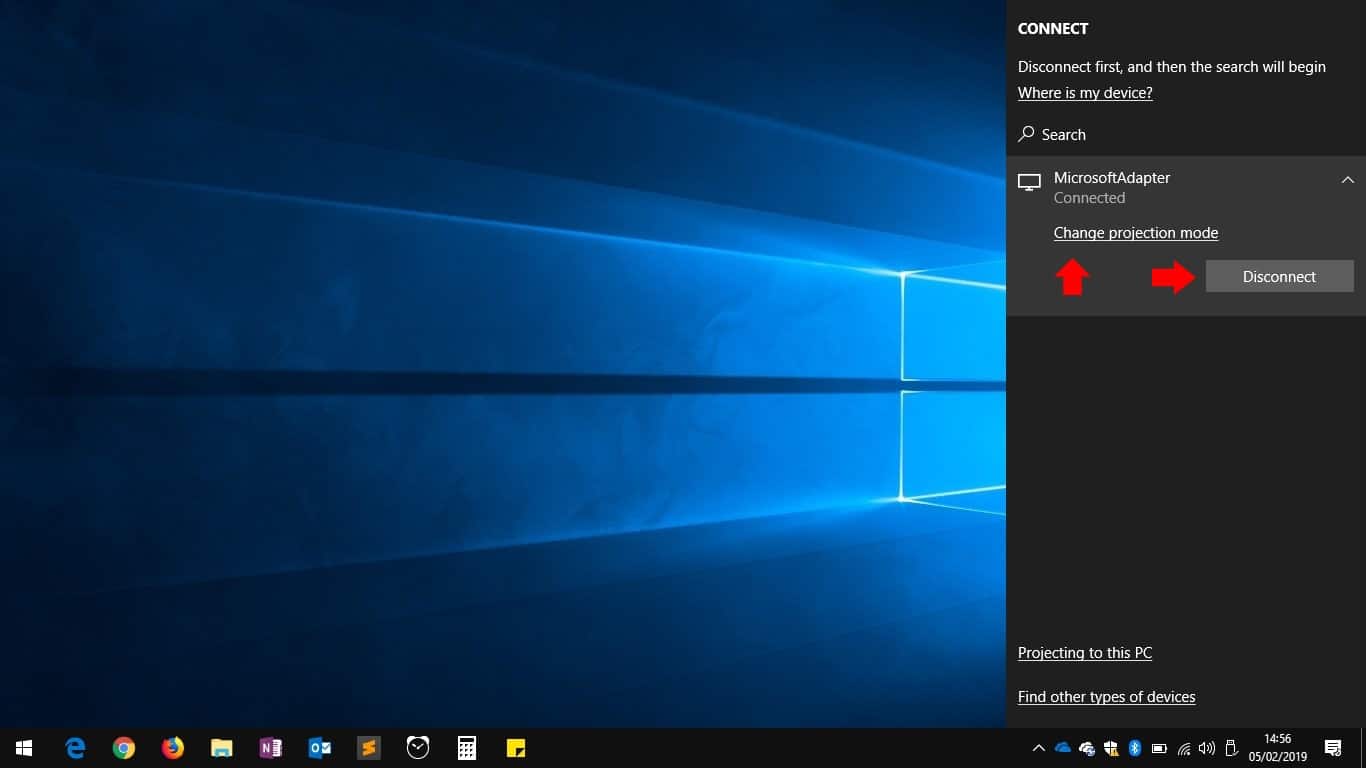Screen dimensions: 1366x768
Task: Collapse the MicrosoftAdapter device entry chevron
Action: point(1347,180)
